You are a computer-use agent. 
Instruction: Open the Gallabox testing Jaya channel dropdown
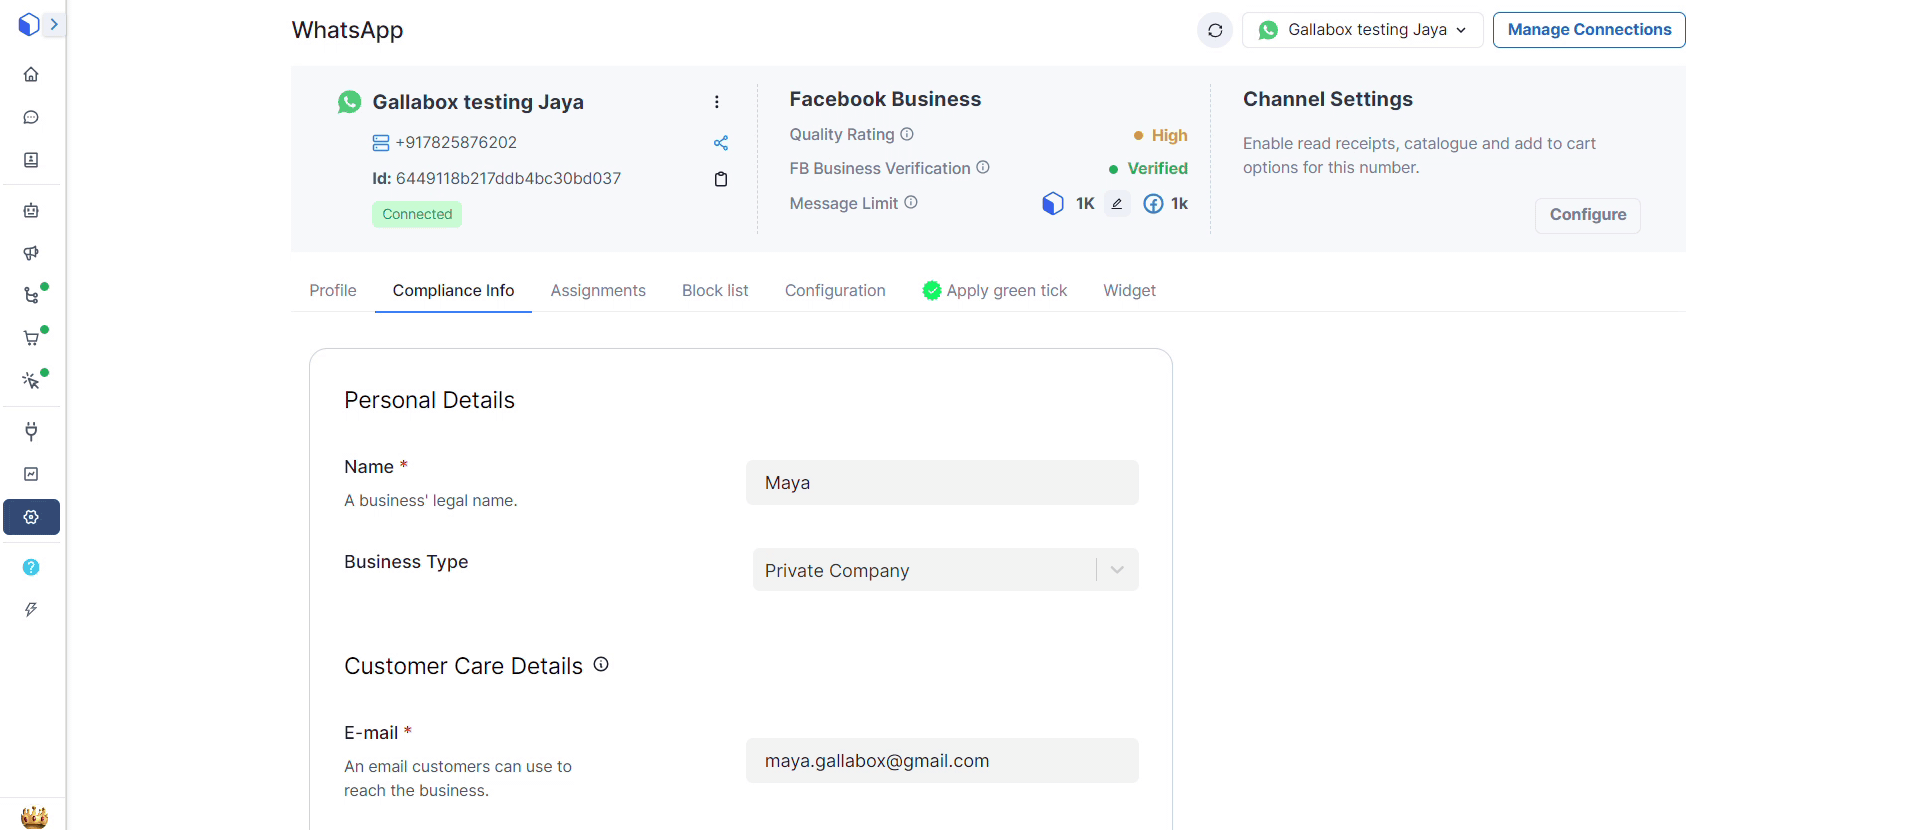coord(1362,30)
